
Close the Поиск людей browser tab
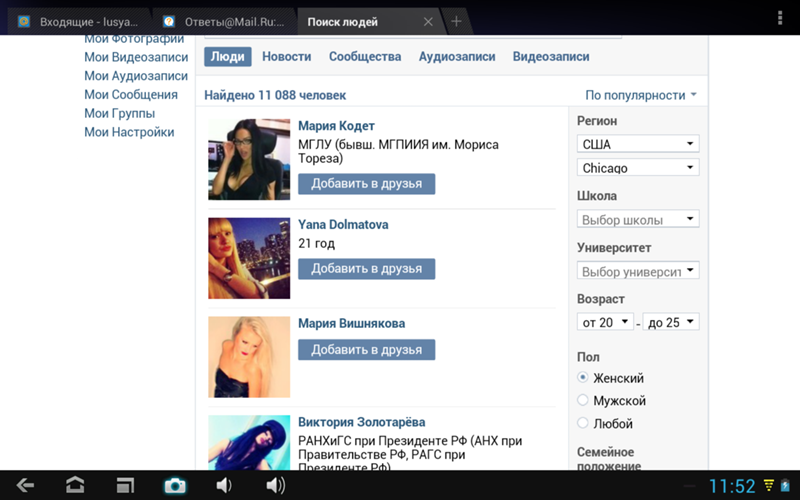(x=428, y=21)
